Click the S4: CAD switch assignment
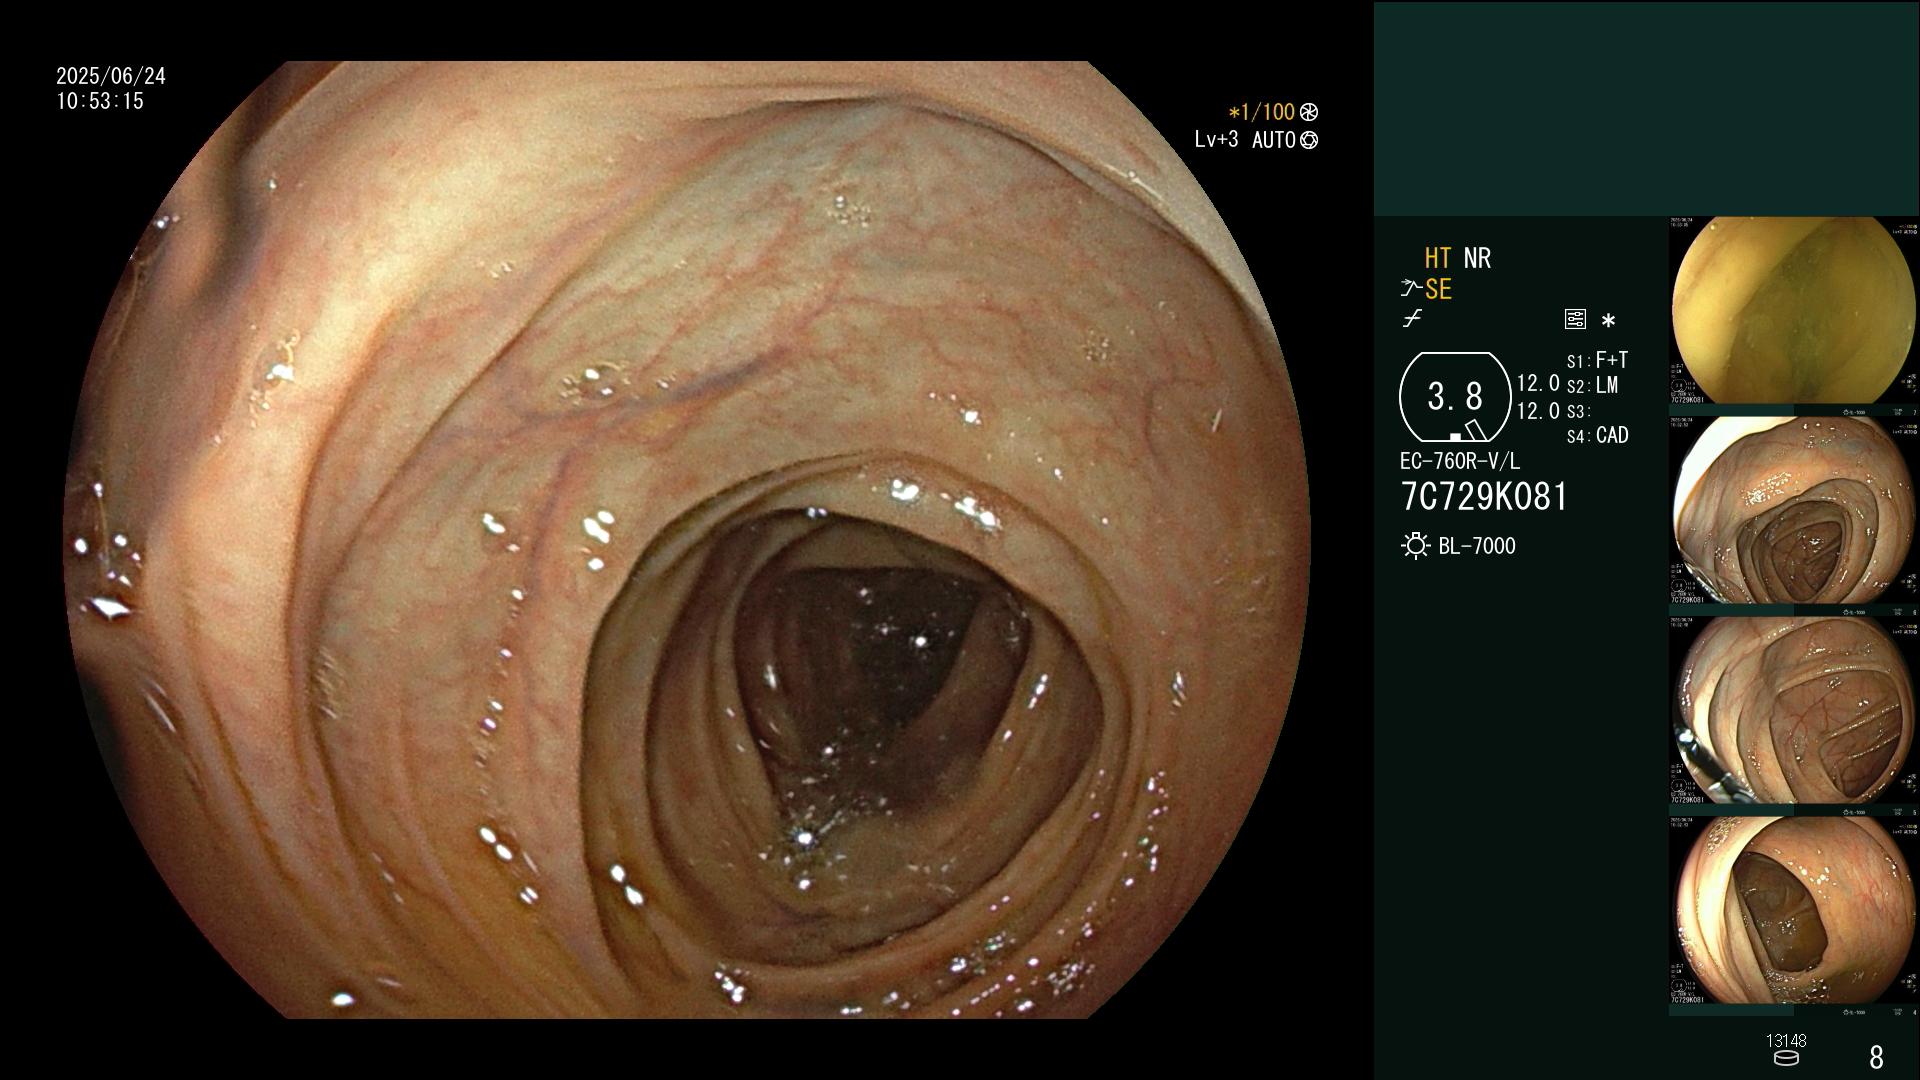The image size is (1920, 1080). [1597, 436]
